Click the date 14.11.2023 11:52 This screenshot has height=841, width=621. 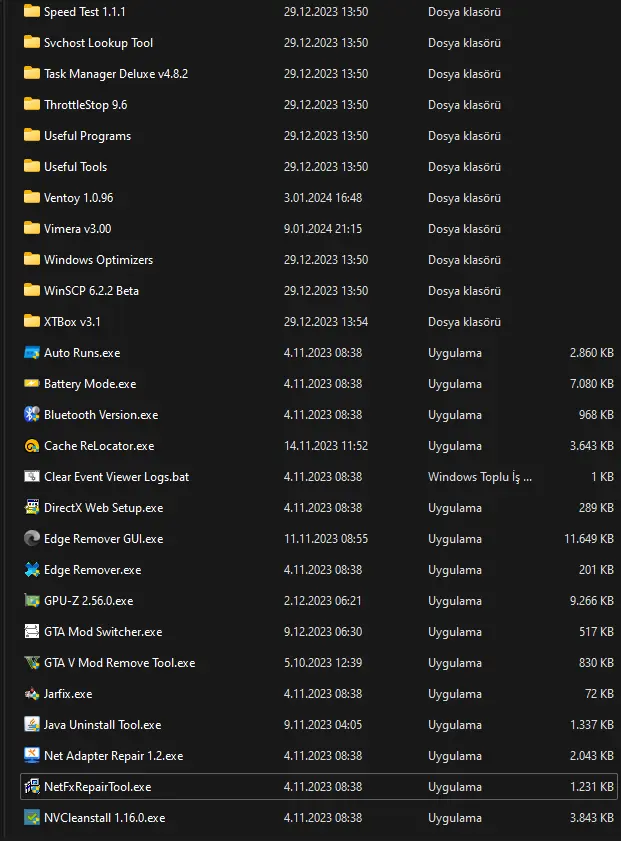(x=326, y=446)
